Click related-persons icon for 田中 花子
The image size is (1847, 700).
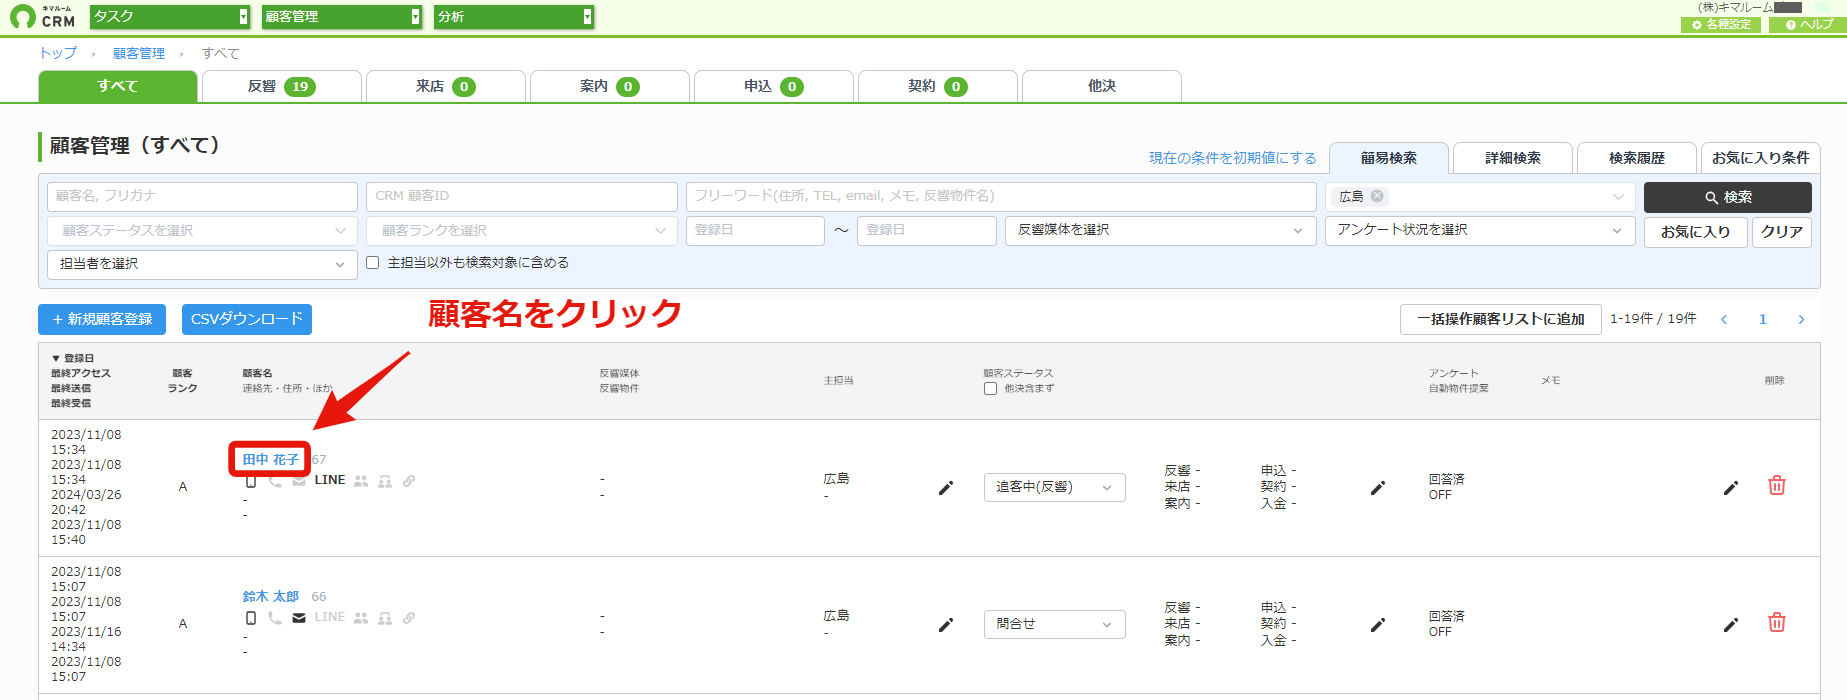pos(385,481)
